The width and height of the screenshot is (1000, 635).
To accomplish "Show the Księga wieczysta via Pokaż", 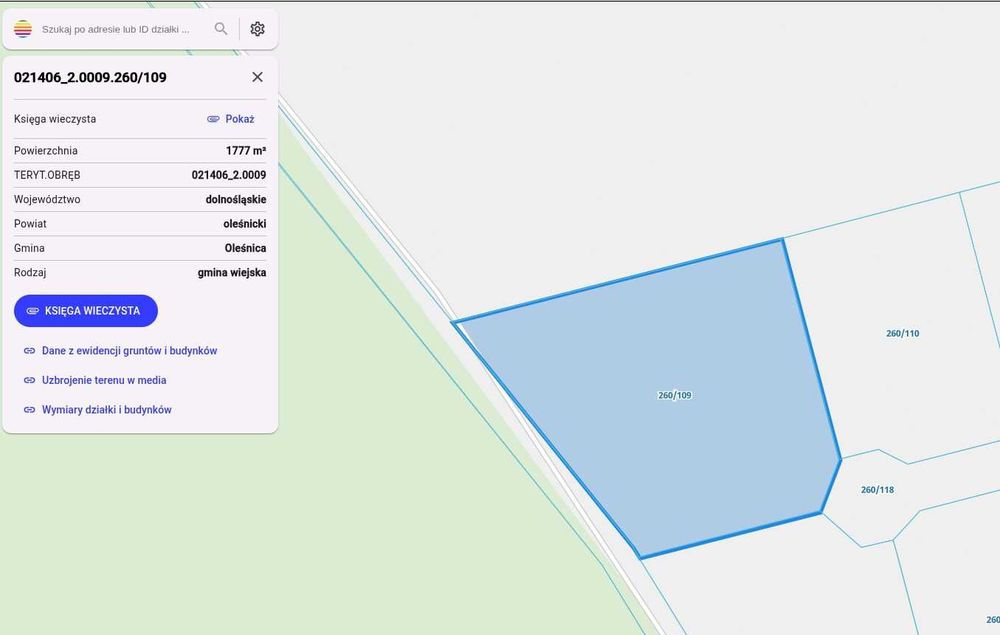I will point(239,119).
